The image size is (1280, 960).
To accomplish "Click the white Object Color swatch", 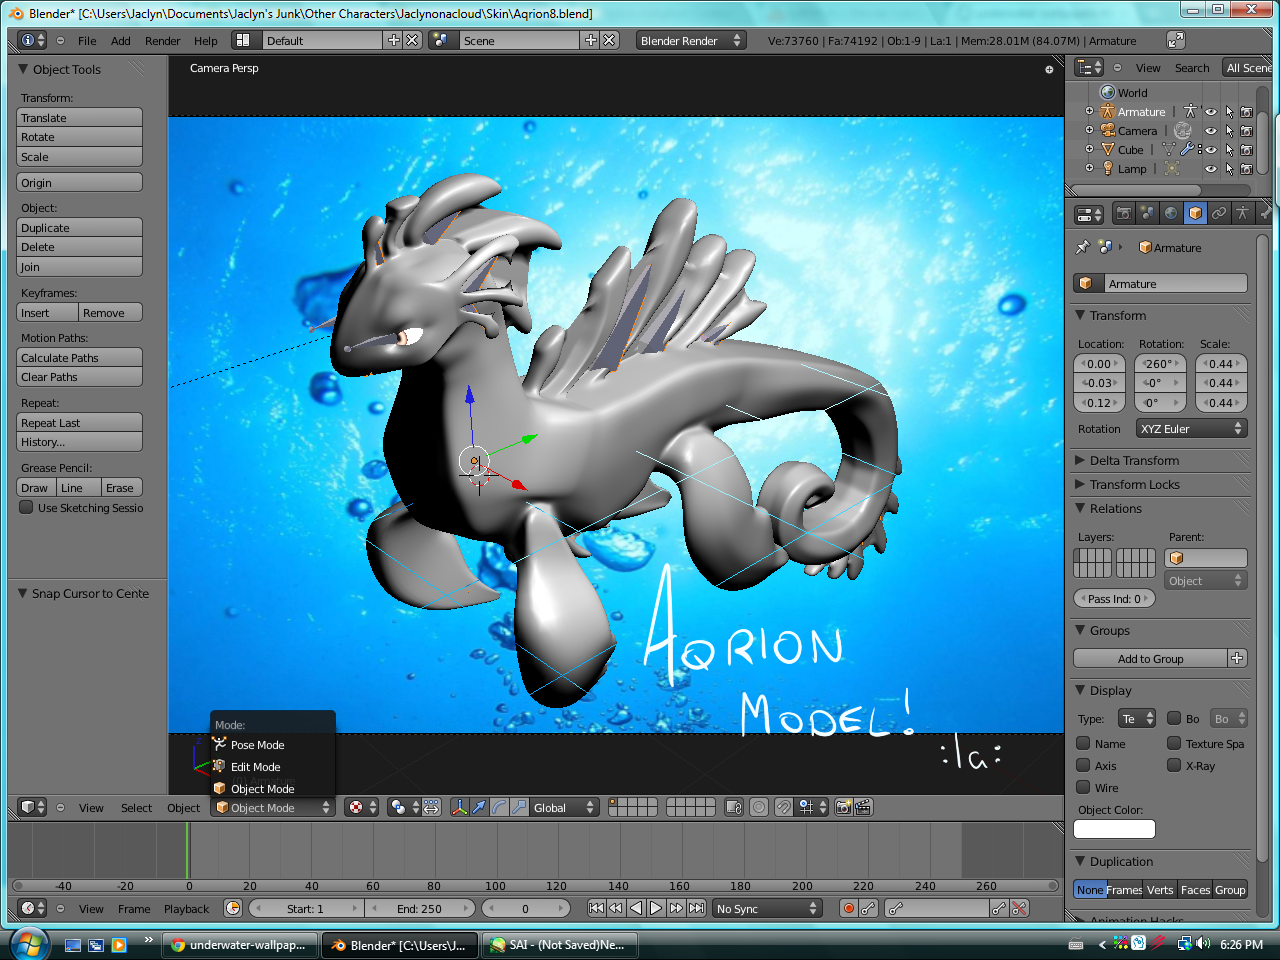I will click(x=1114, y=829).
